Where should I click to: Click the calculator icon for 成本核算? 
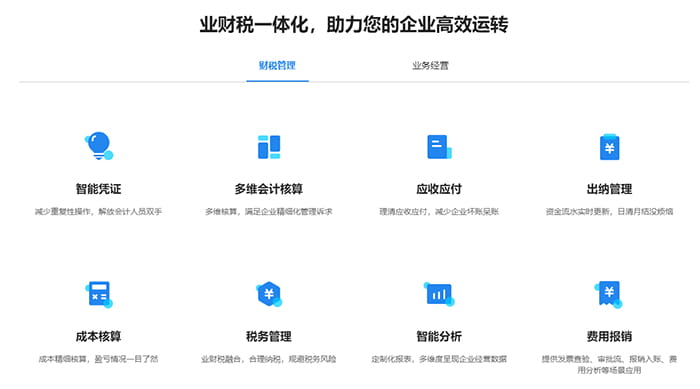point(99,294)
